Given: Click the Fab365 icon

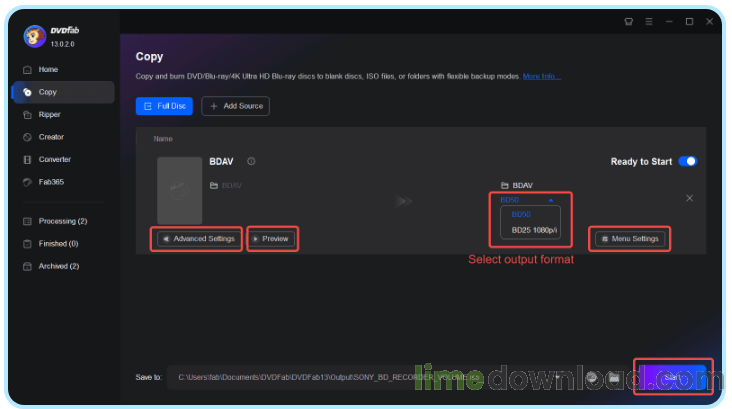Looking at the screenshot, I should click(x=27, y=182).
